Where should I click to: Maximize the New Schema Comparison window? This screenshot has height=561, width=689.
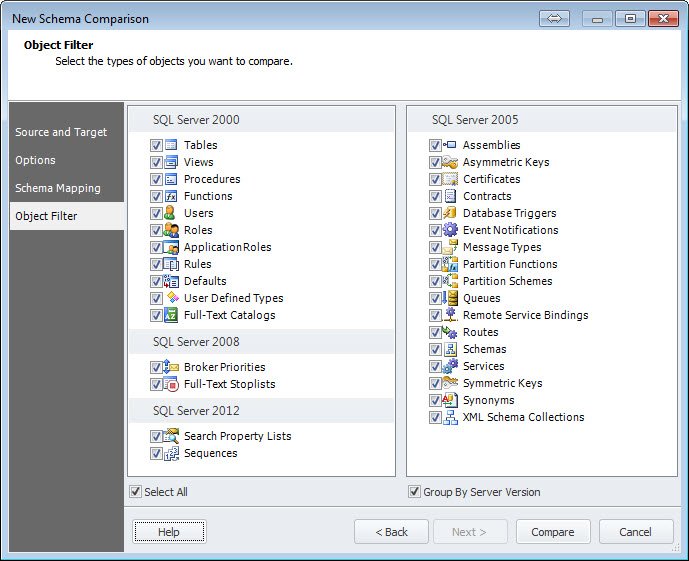click(630, 18)
